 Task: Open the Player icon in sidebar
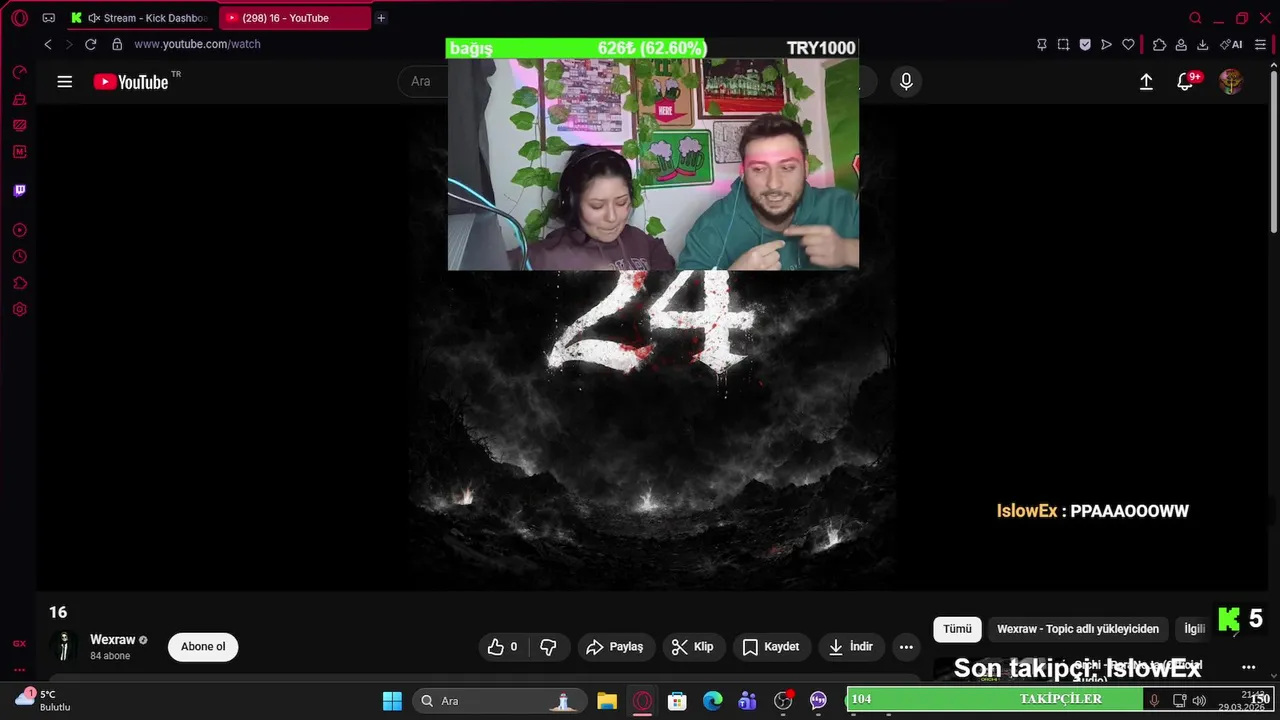tap(19, 230)
